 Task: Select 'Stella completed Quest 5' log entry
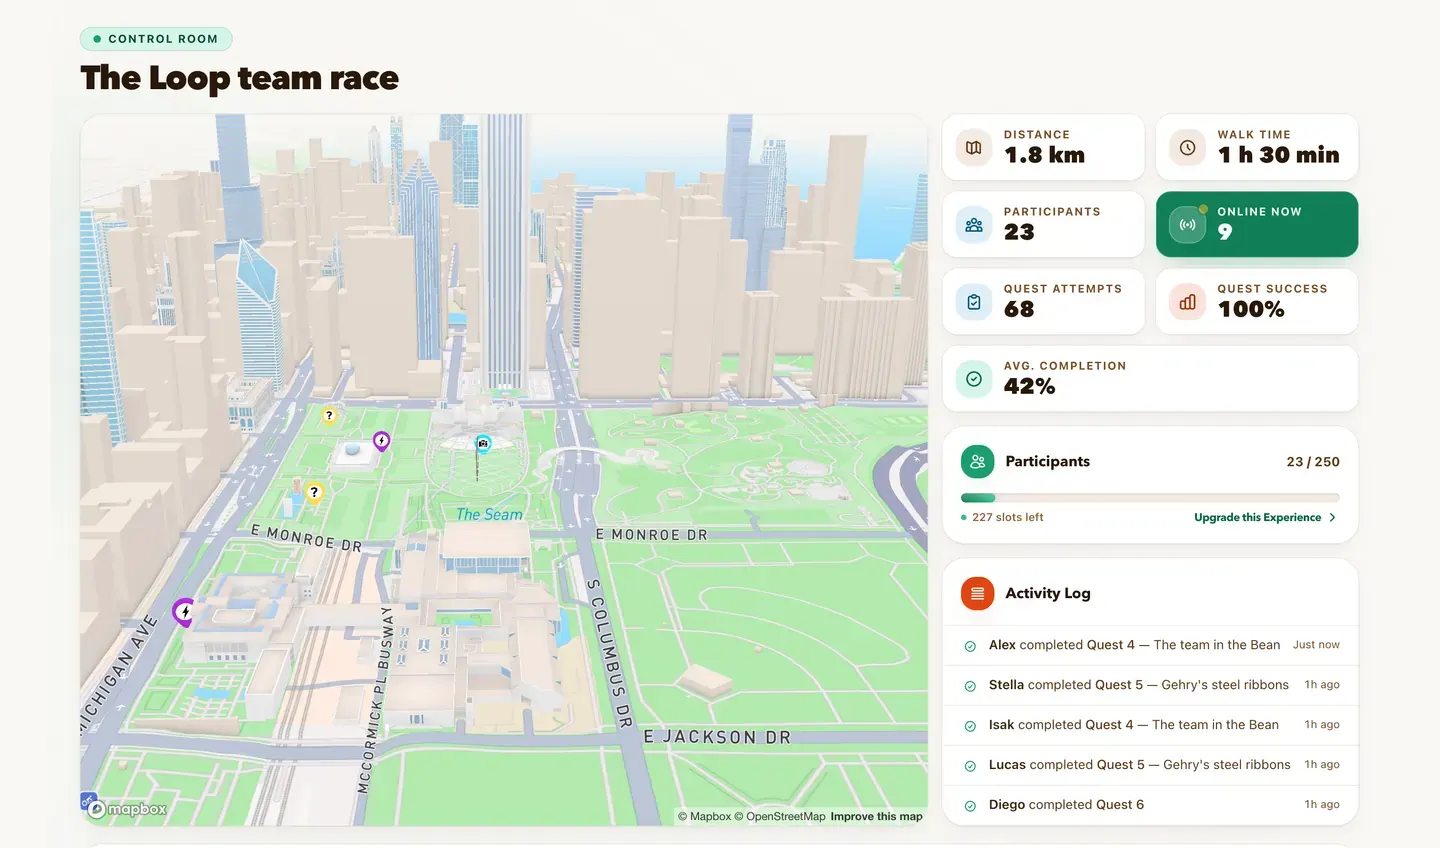(1150, 685)
